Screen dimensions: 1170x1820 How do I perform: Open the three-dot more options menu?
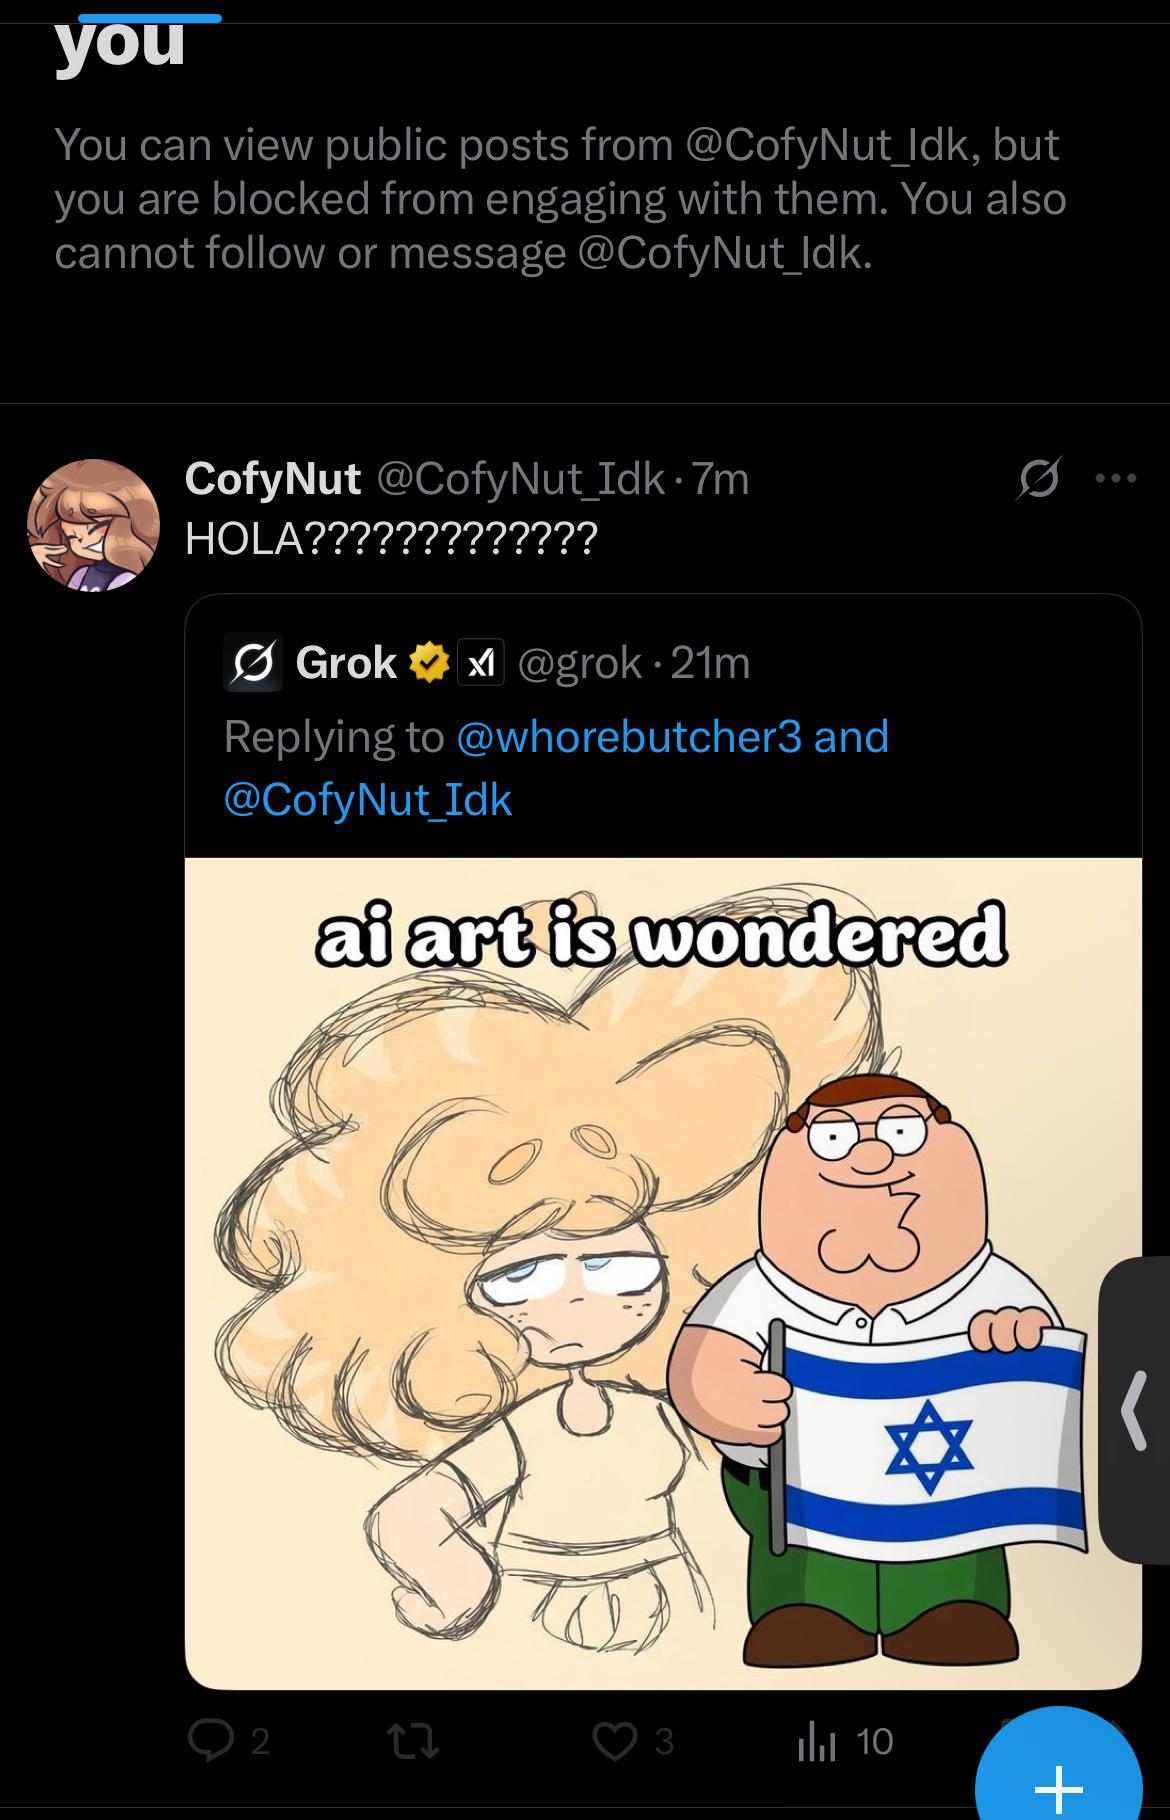point(1116,480)
